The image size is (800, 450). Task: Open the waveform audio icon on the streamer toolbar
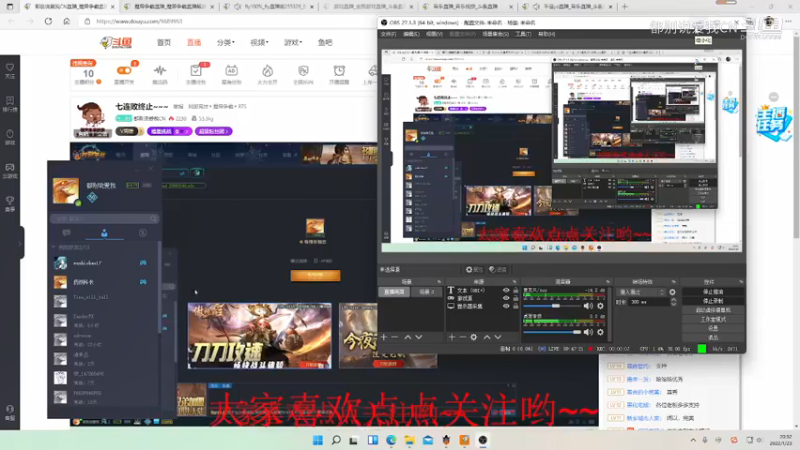[x=160, y=73]
